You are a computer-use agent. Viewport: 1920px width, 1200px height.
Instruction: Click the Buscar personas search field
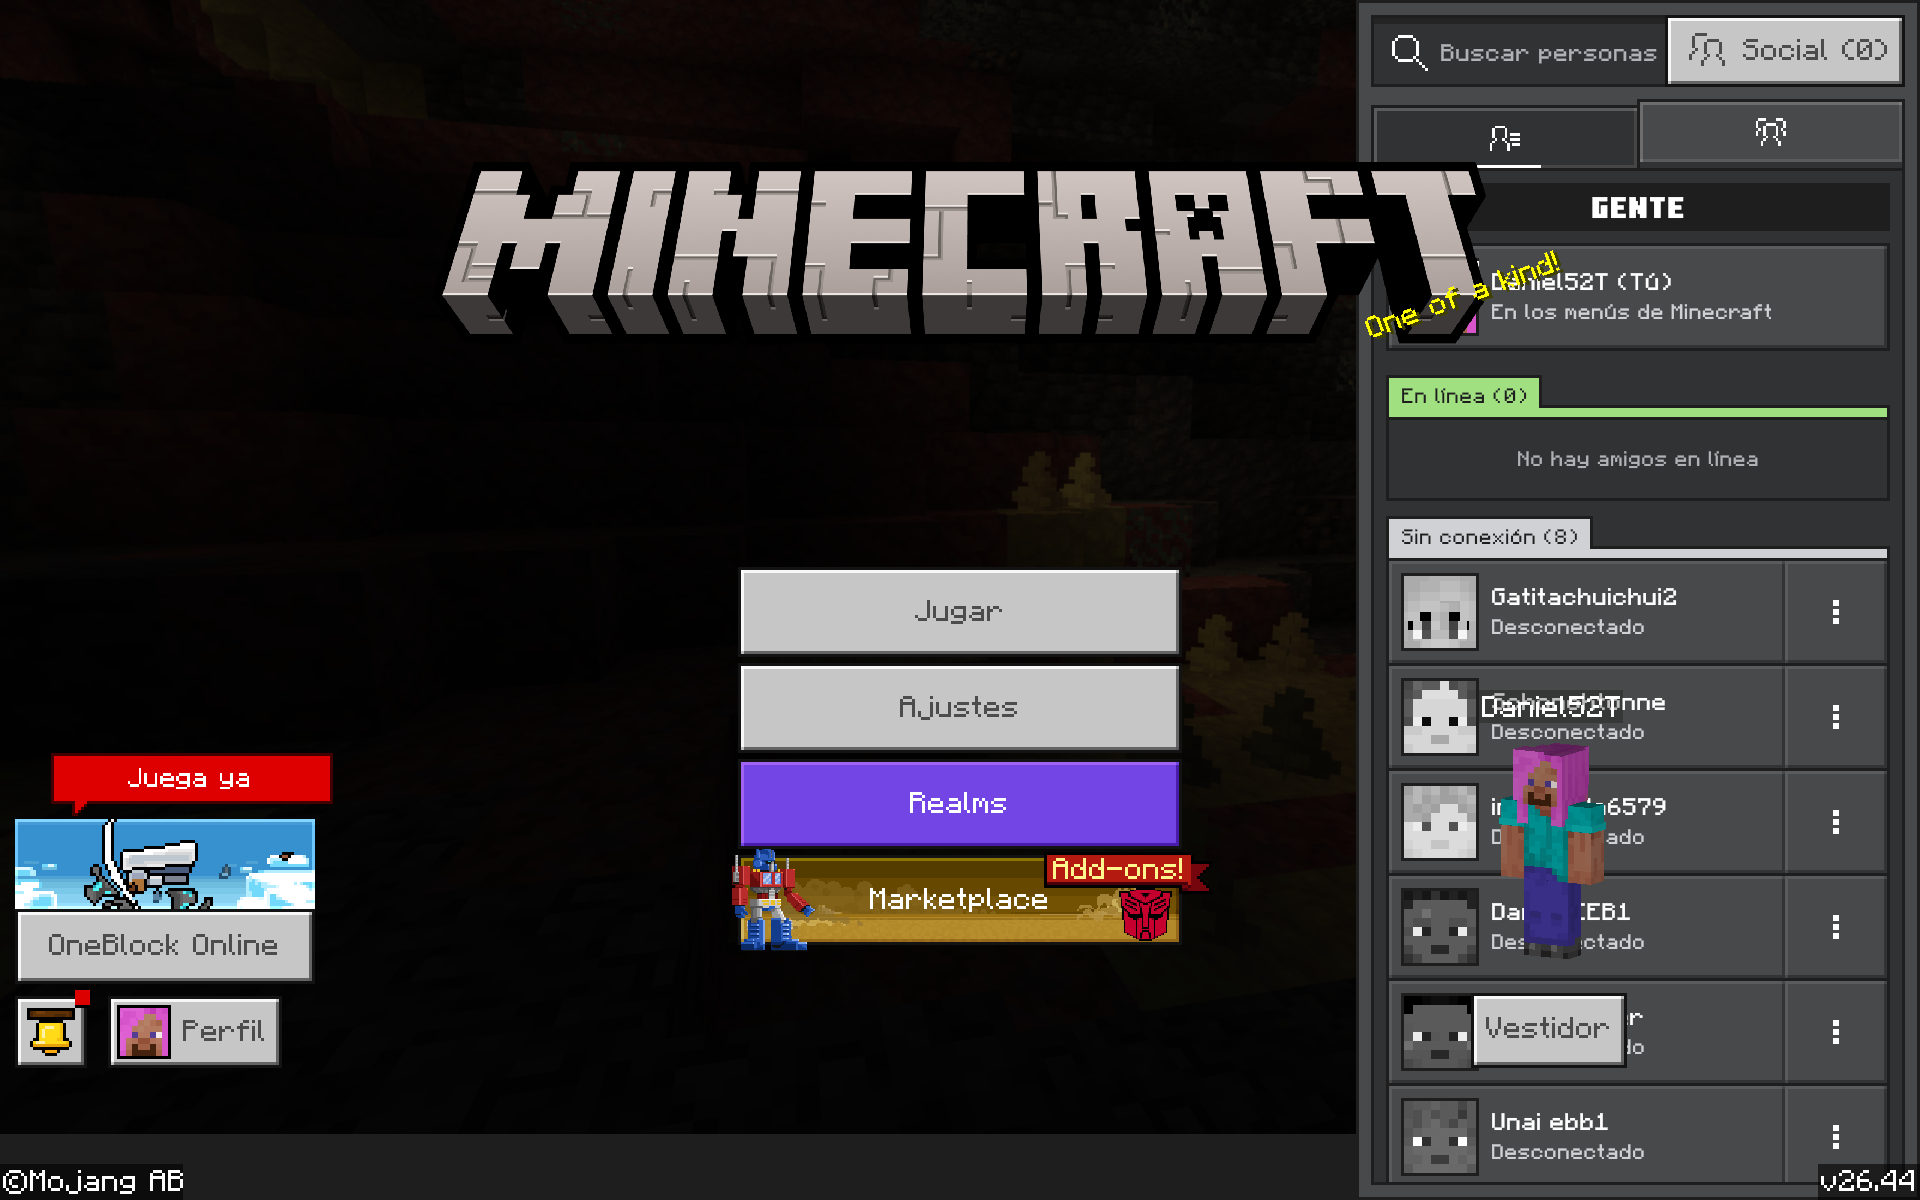(1520, 52)
